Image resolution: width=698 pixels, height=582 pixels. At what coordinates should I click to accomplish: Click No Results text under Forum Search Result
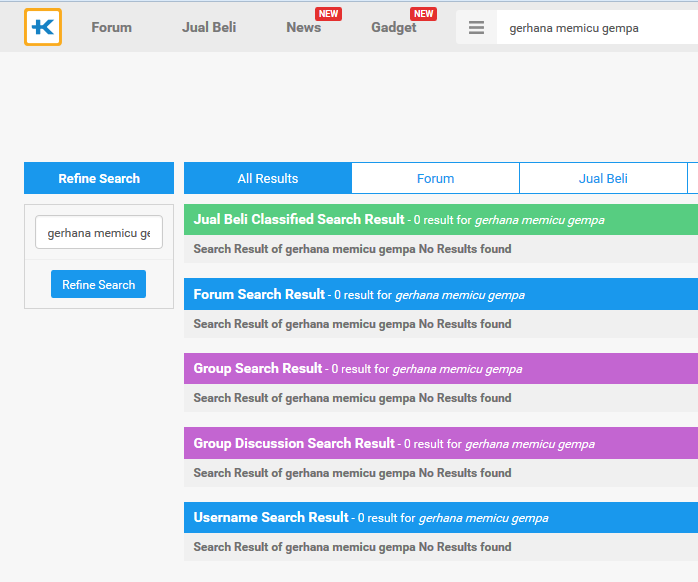(352, 324)
